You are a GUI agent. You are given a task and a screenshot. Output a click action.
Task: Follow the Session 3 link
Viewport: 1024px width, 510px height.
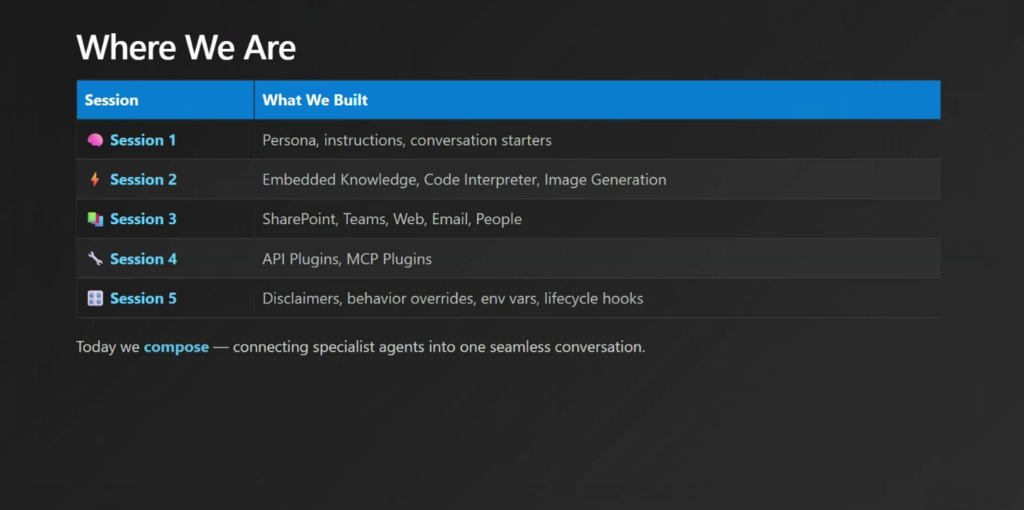click(x=143, y=219)
